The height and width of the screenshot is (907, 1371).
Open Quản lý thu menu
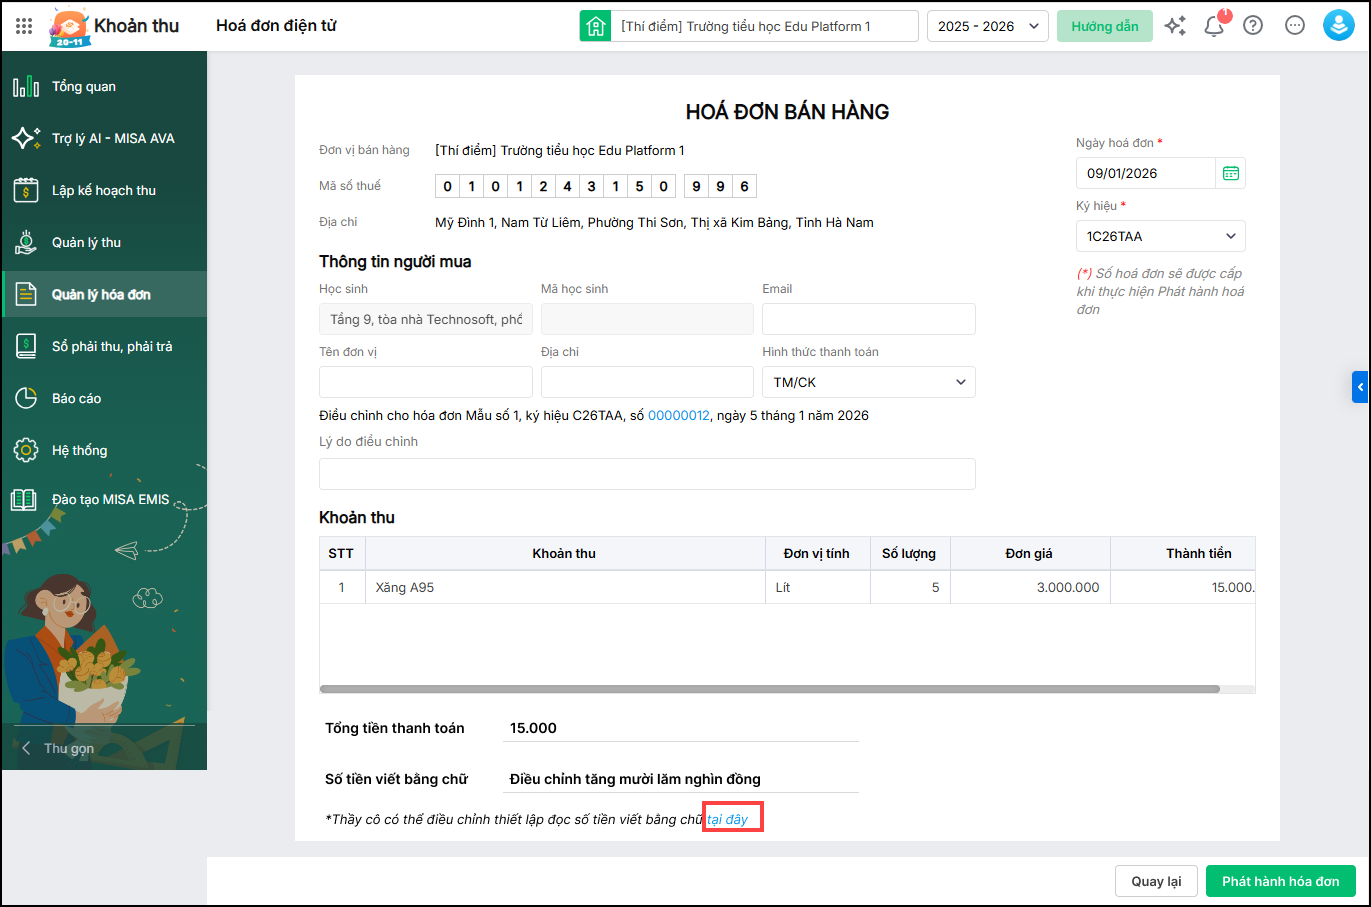pos(104,243)
